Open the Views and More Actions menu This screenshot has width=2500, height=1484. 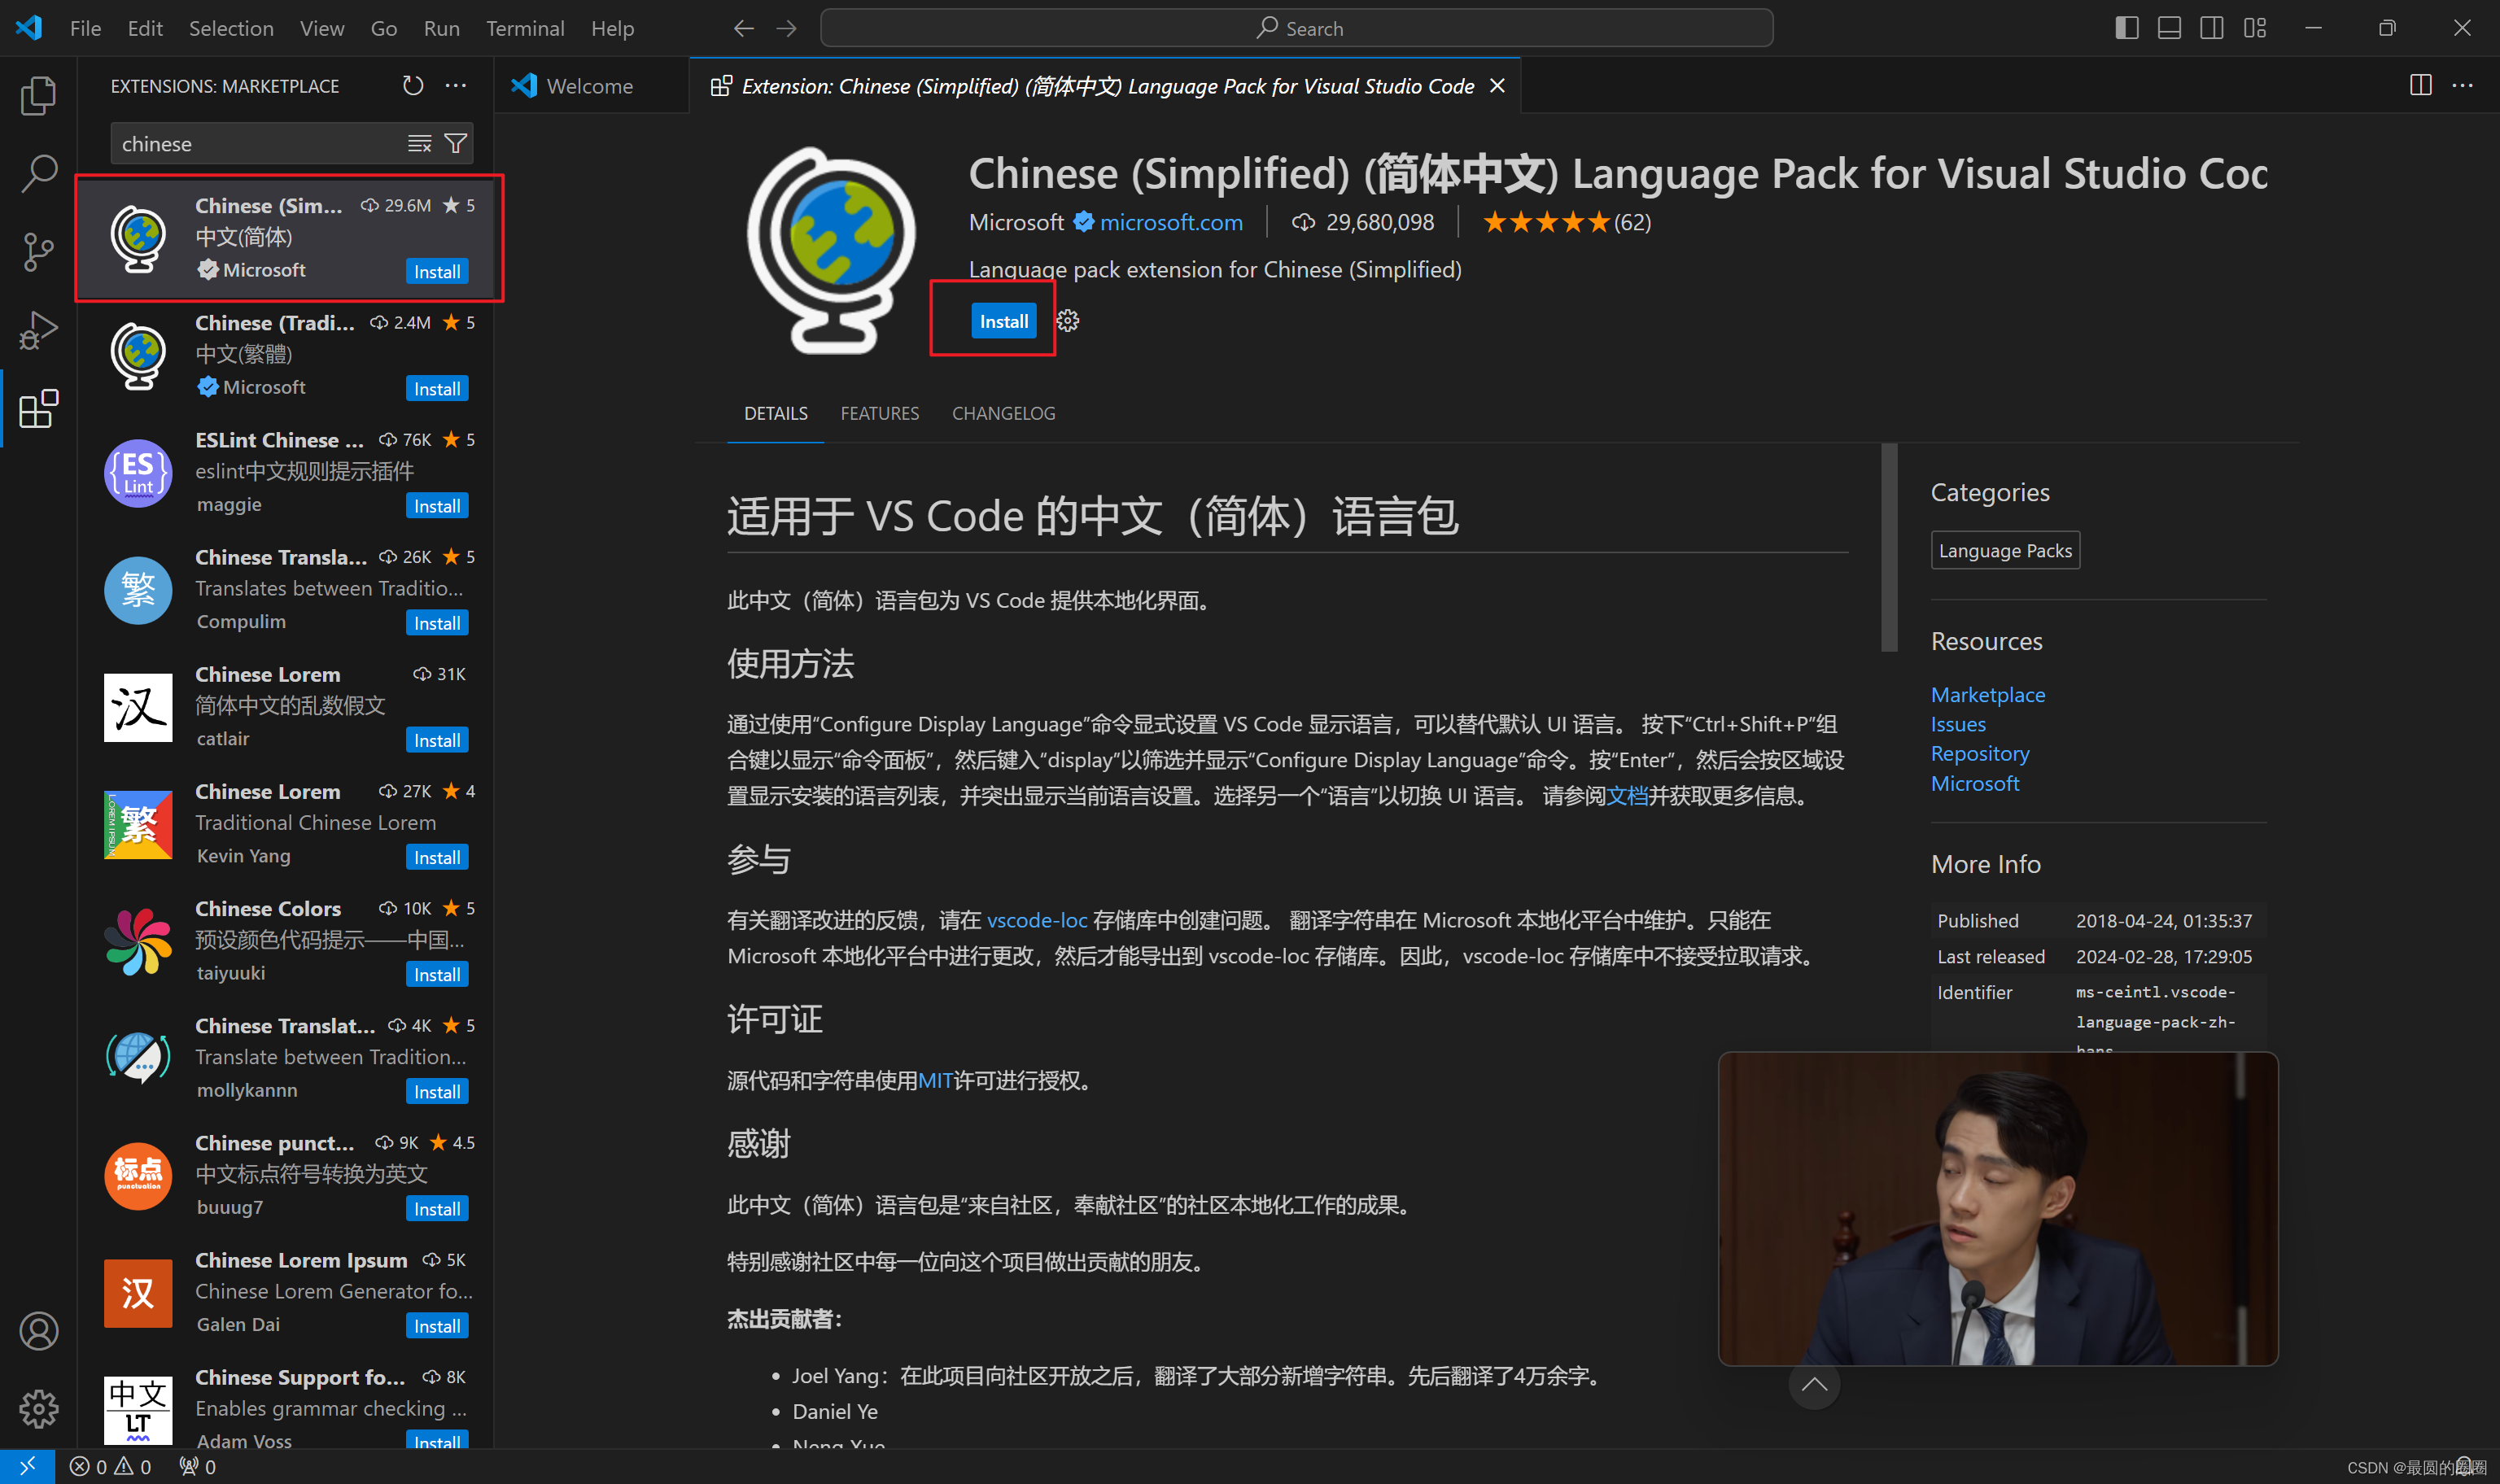[456, 85]
